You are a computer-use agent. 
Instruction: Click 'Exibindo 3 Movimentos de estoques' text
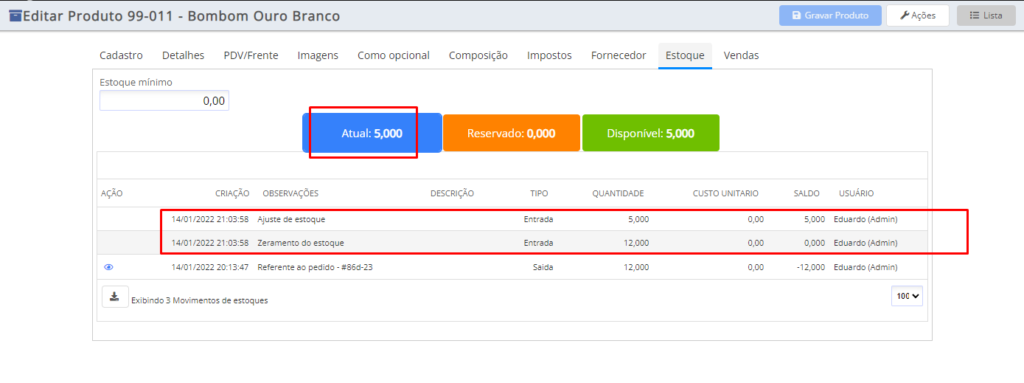click(x=199, y=301)
